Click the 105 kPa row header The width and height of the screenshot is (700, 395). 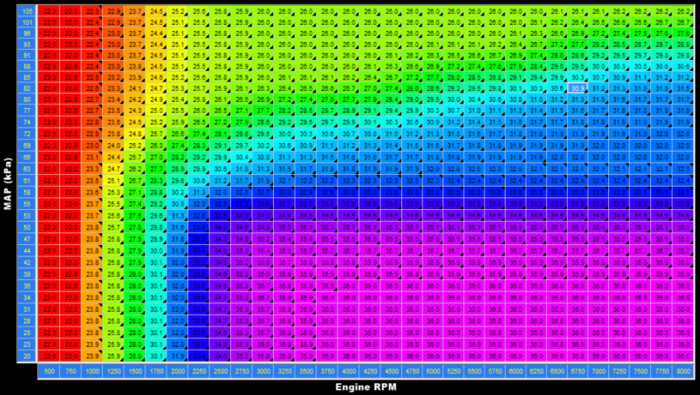28,11
